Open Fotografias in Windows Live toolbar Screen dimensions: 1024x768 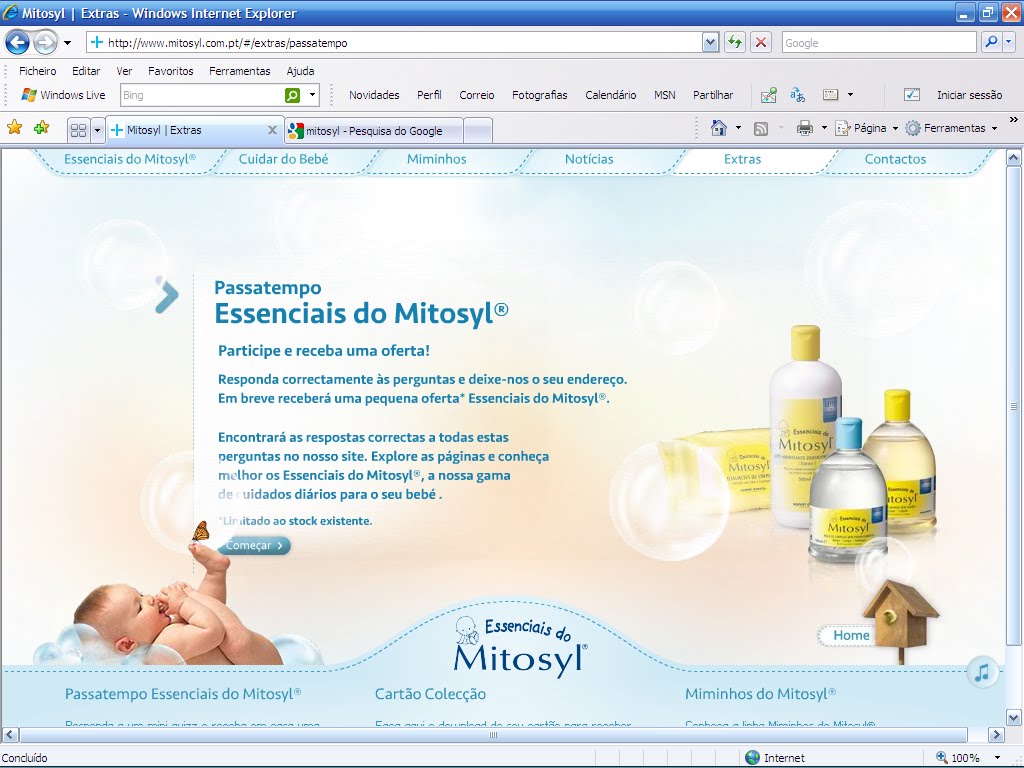tap(539, 95)
